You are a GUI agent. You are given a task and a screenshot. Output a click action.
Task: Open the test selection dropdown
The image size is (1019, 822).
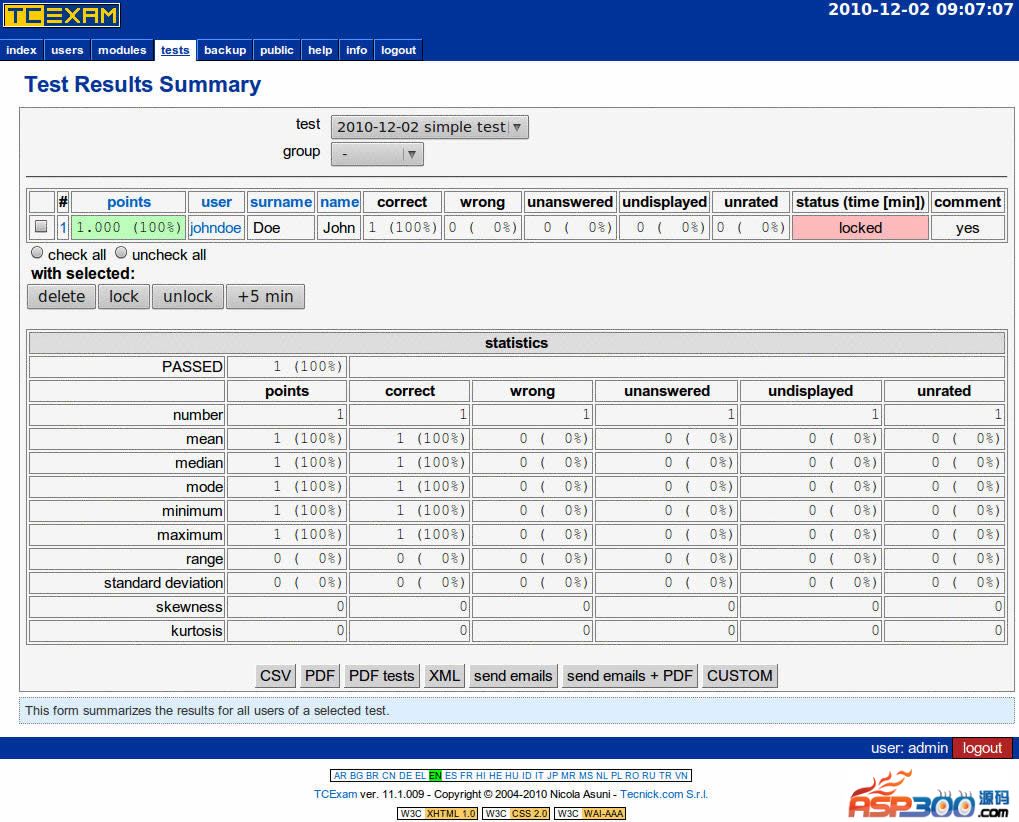[429, 127]
